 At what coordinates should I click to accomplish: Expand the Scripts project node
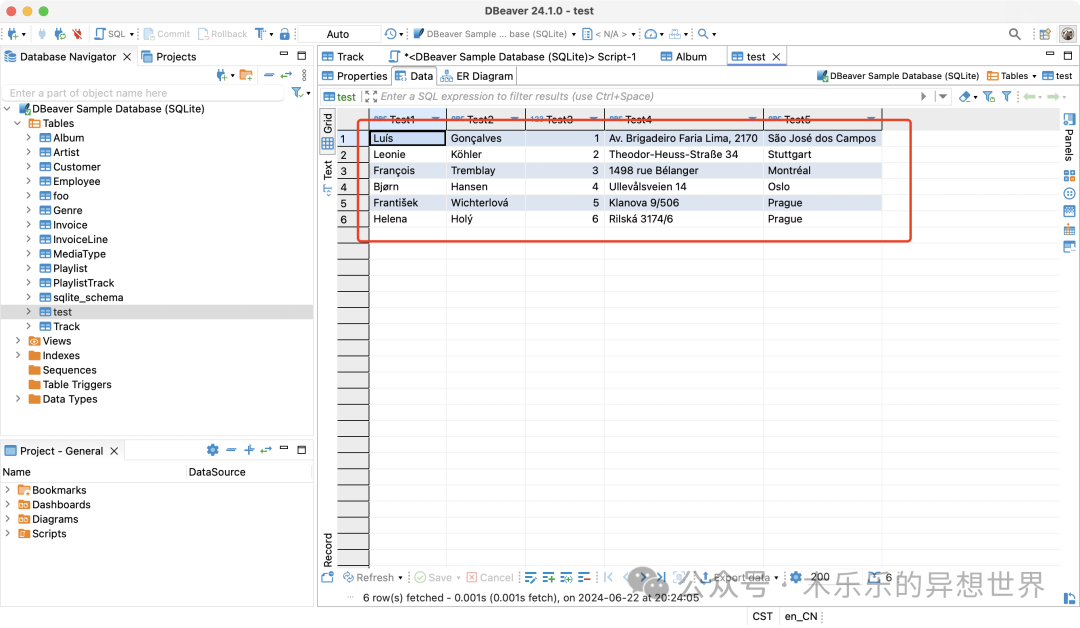tap(8, 533)
